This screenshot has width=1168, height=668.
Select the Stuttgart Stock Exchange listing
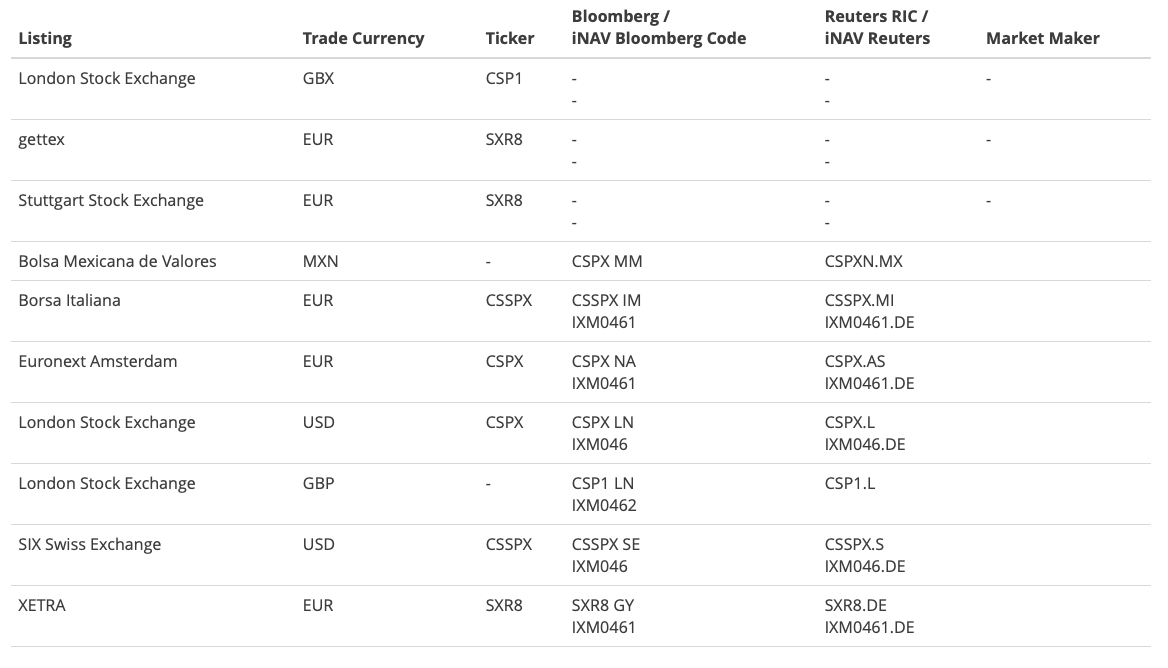click(111, 200)
